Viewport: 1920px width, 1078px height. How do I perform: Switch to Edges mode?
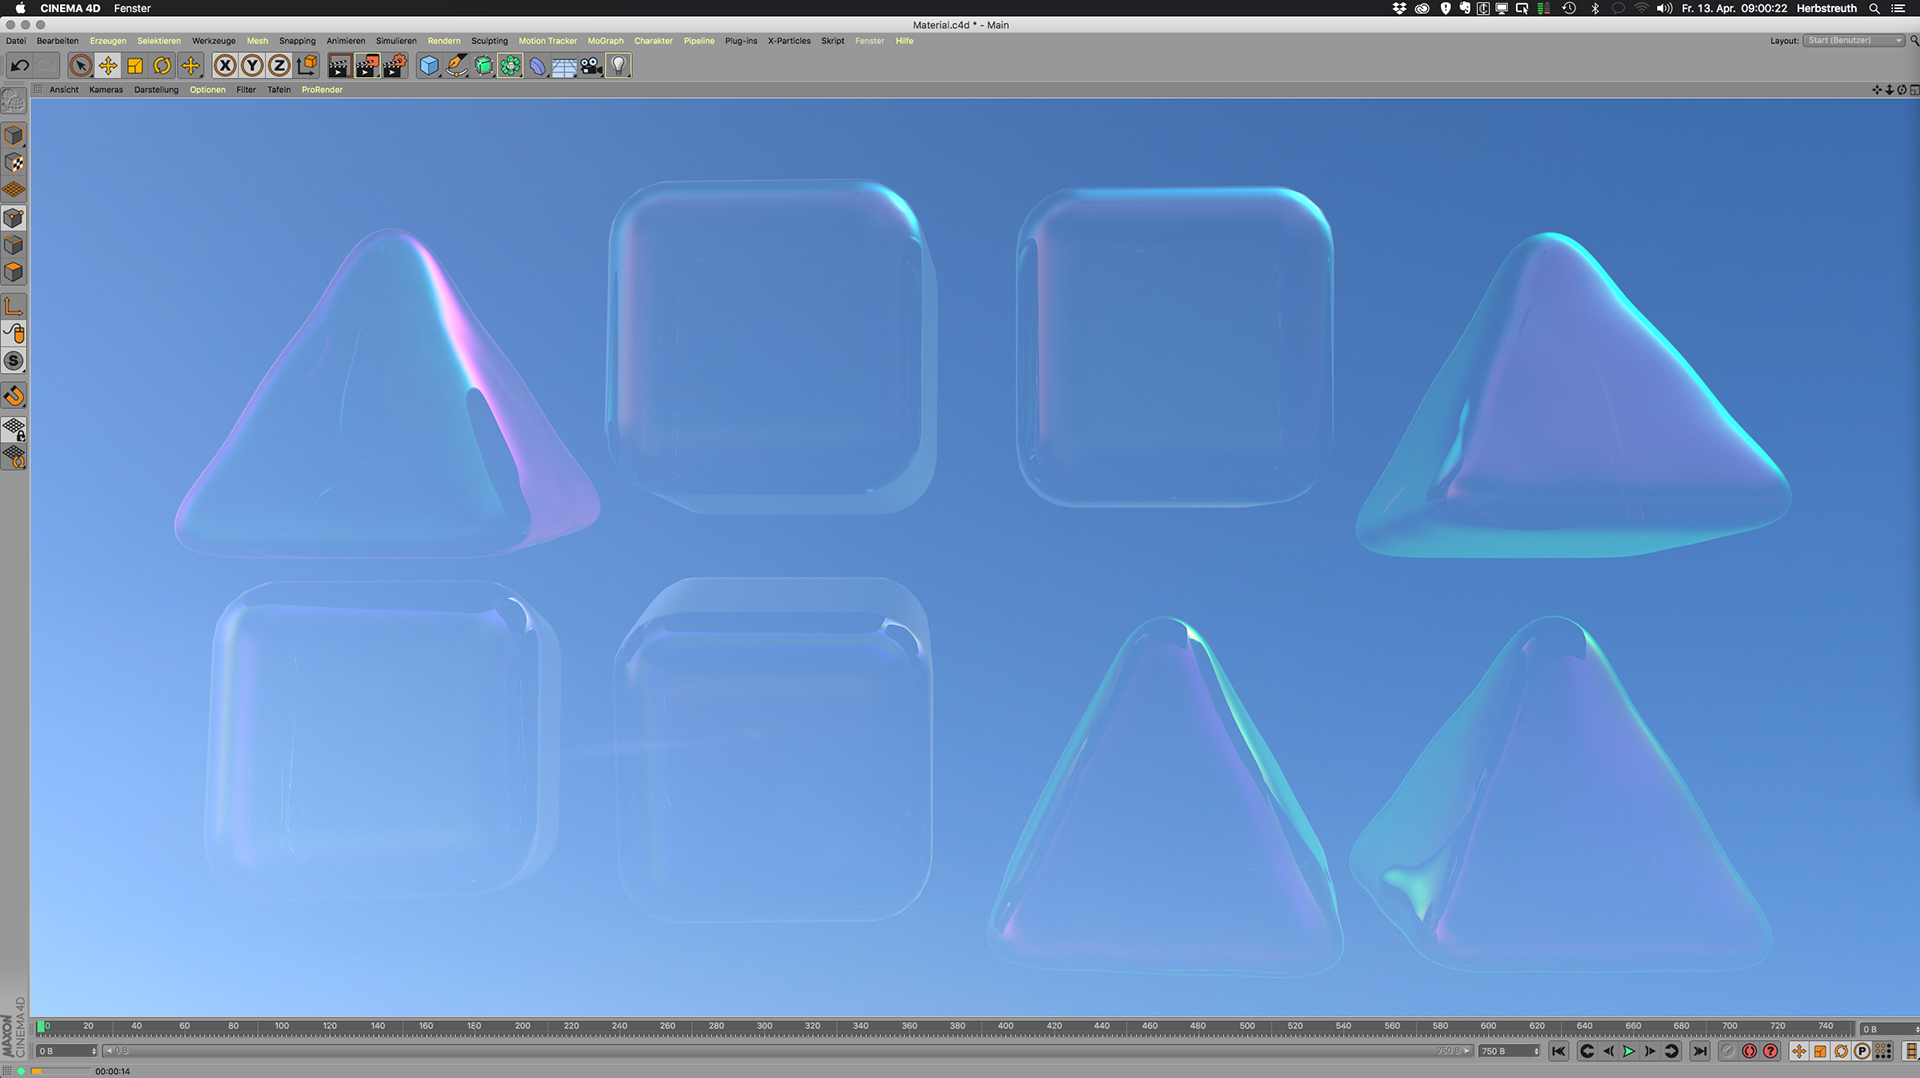[x=14, y=245]
